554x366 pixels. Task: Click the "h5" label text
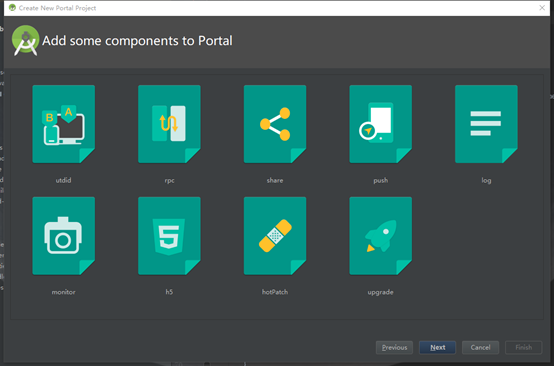pyautogui.click(x=169, y=292)
